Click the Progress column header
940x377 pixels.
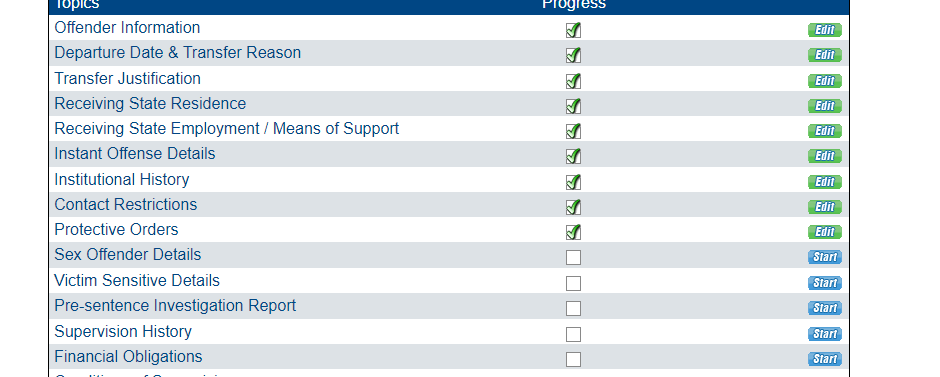tap(574, 5)
